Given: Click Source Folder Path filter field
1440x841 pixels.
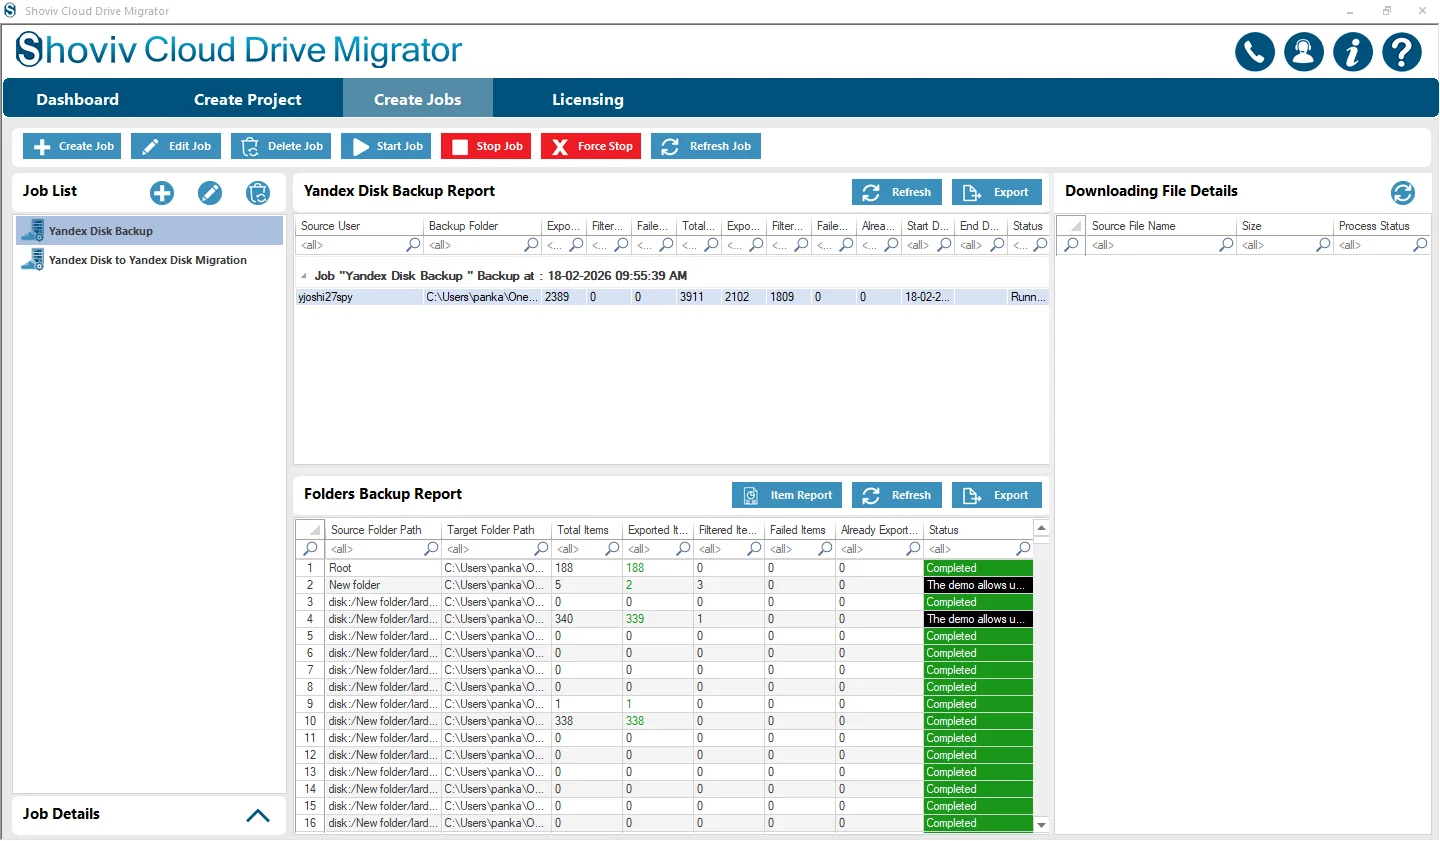Looking at the screenshot, I should click(384, 549).
